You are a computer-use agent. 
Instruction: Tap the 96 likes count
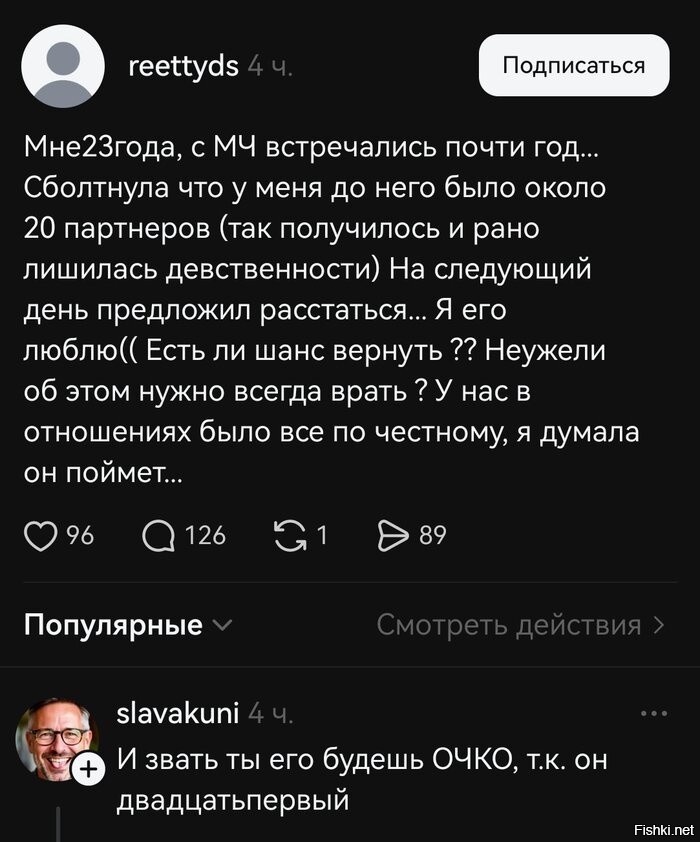(80, 536)
